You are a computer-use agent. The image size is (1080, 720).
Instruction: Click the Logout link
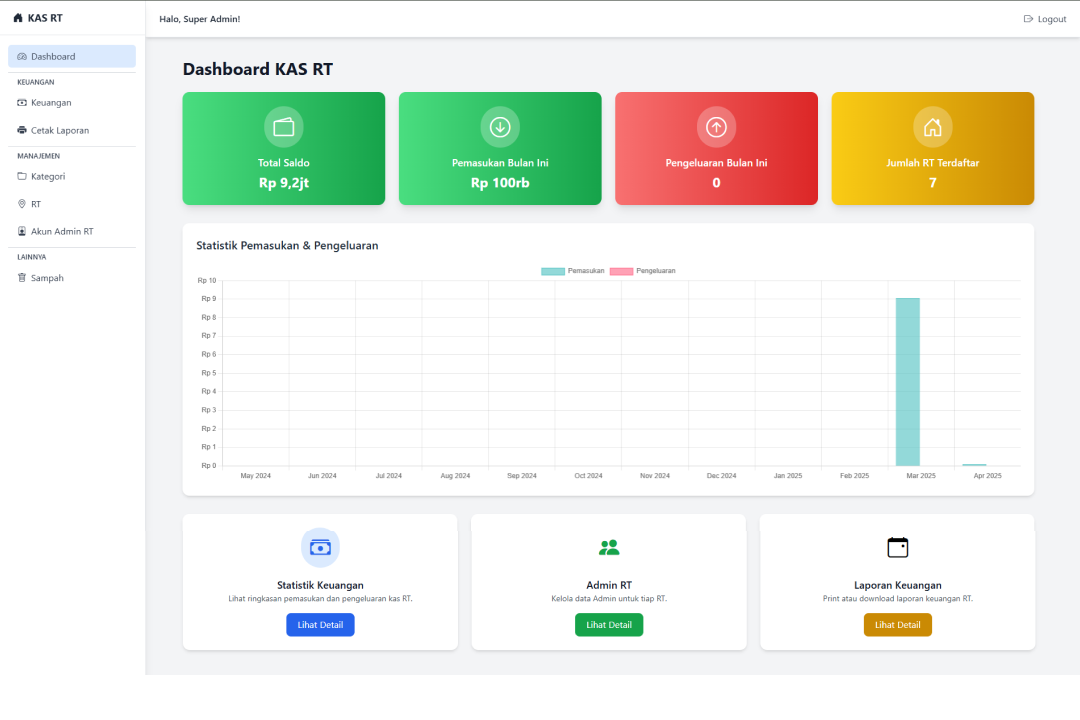point(1044,18)
